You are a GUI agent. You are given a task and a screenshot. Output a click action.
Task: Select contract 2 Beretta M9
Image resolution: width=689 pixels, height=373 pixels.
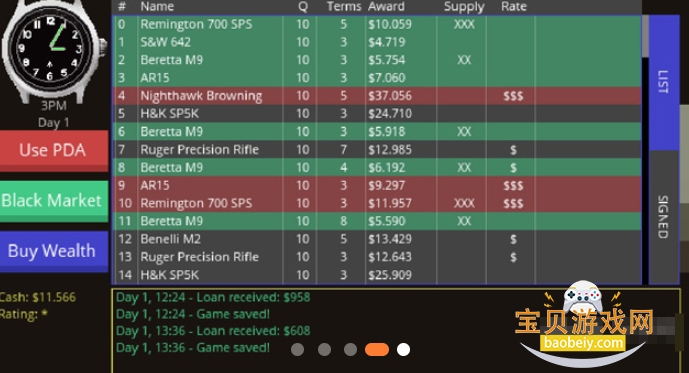click(x=377, y=60)
